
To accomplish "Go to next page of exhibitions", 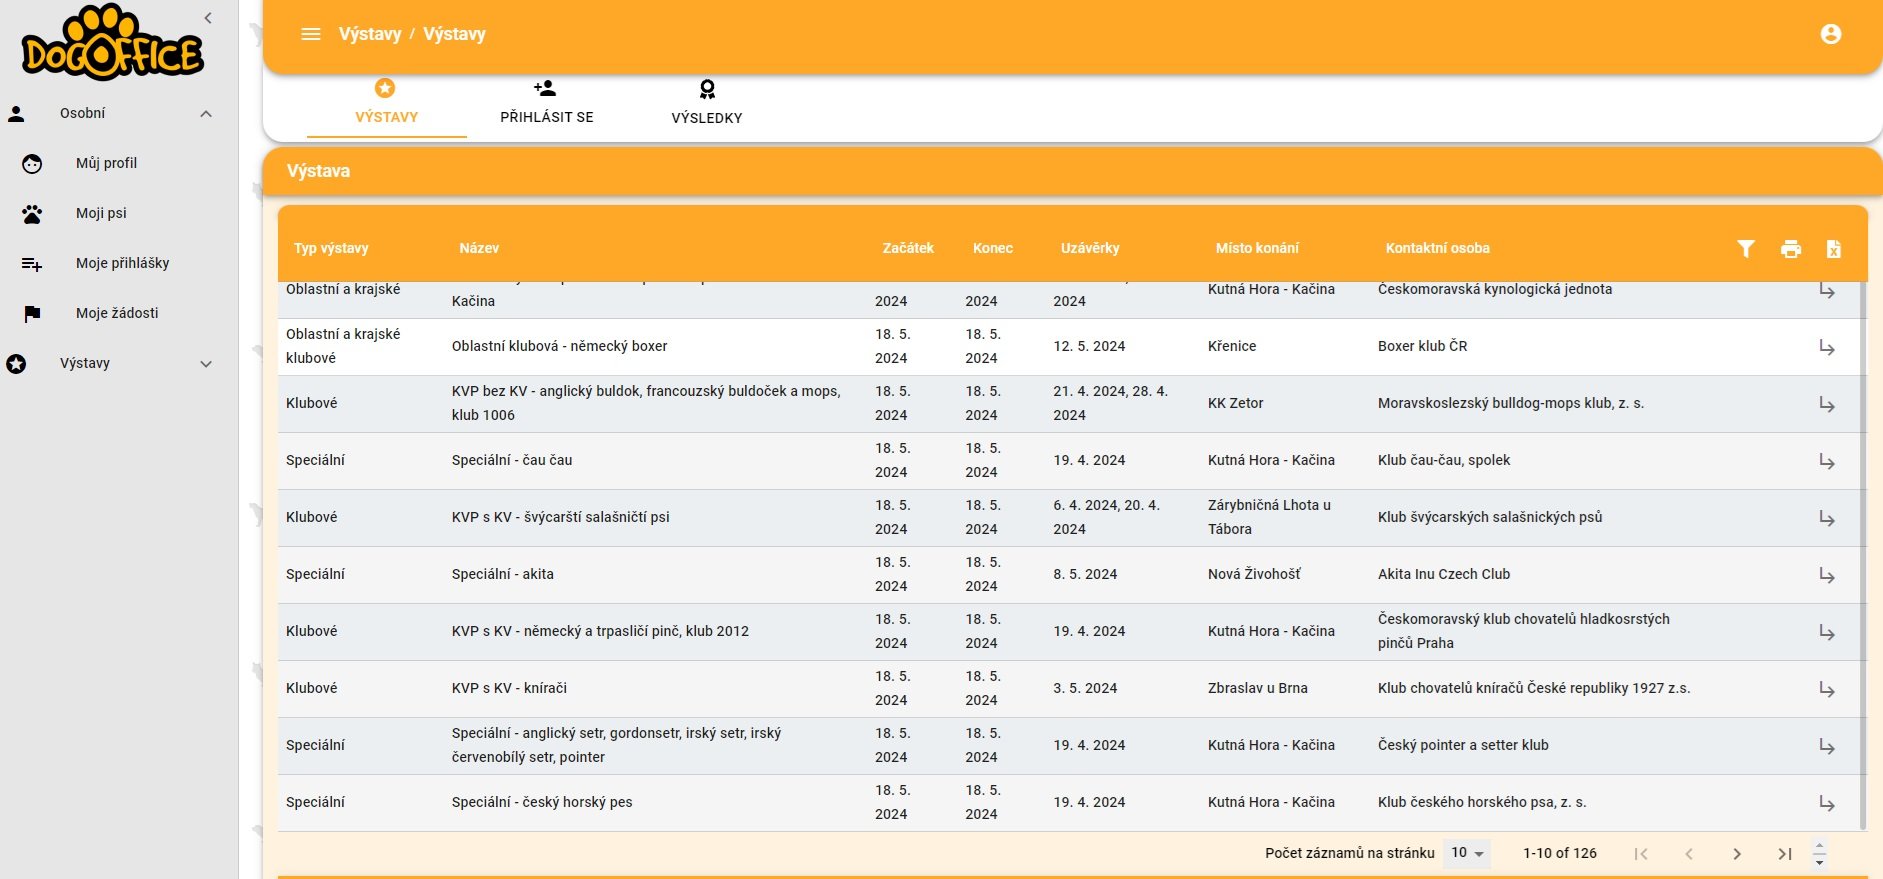I will [x=1736, y=853].
